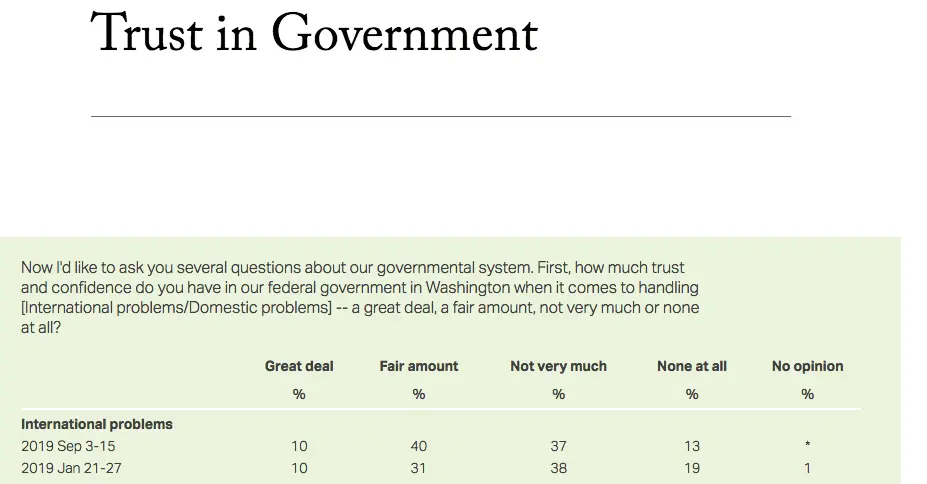
Task: Click the Fair amount value 40 for Sep 2019
Action: (x=419, y=446)
